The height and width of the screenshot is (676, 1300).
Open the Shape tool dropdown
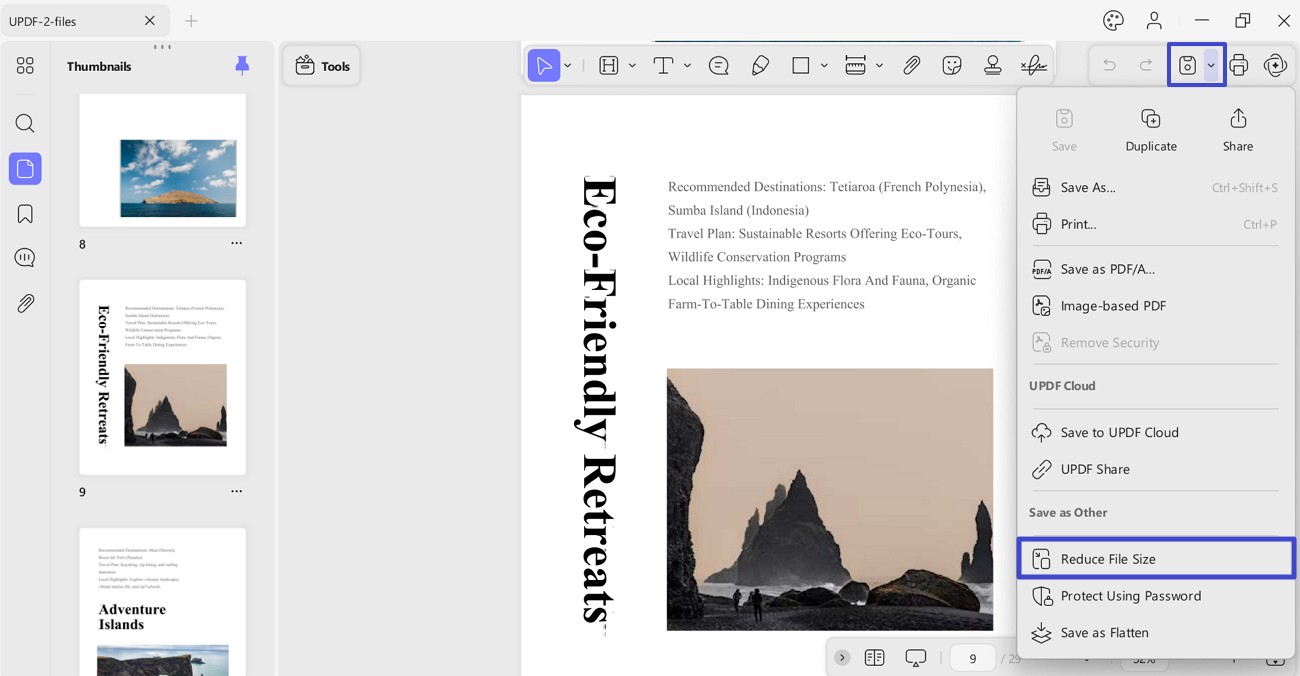pyautogui.click(x=823, y=64)
